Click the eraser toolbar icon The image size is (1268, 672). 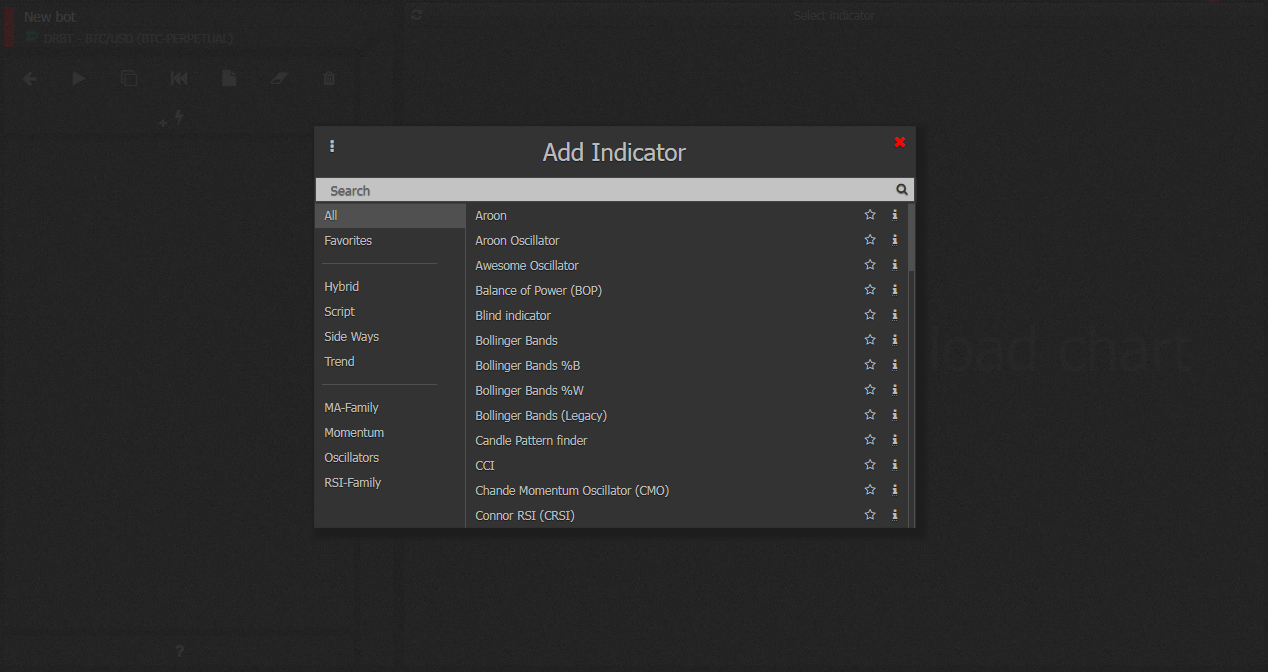tap(279, 78)
